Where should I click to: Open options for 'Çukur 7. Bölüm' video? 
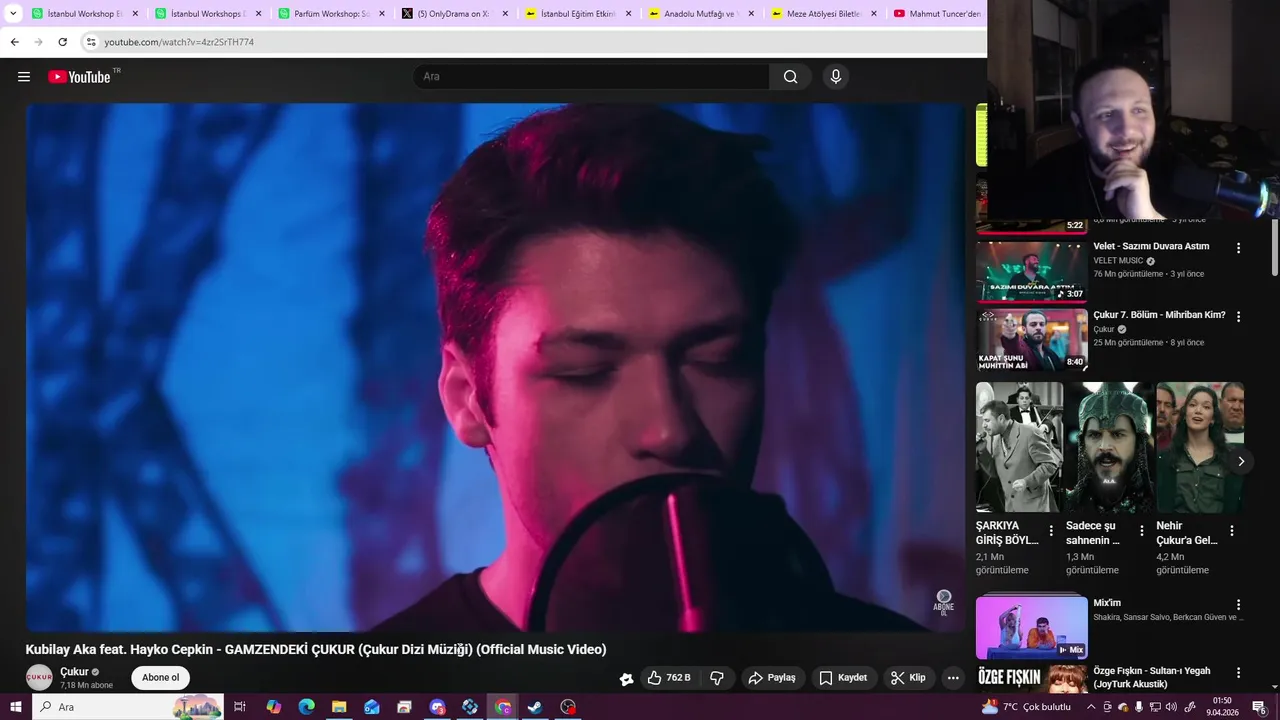point(1238,317)
